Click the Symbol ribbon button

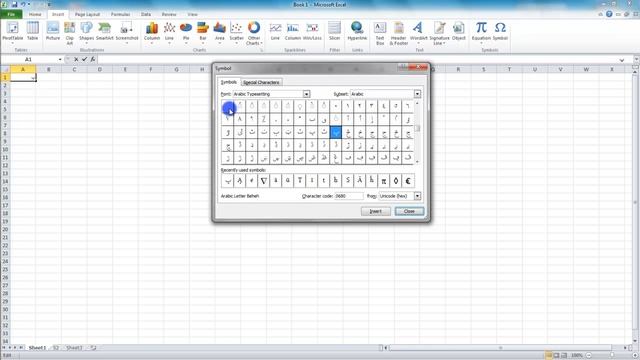(x=500, y=32)
